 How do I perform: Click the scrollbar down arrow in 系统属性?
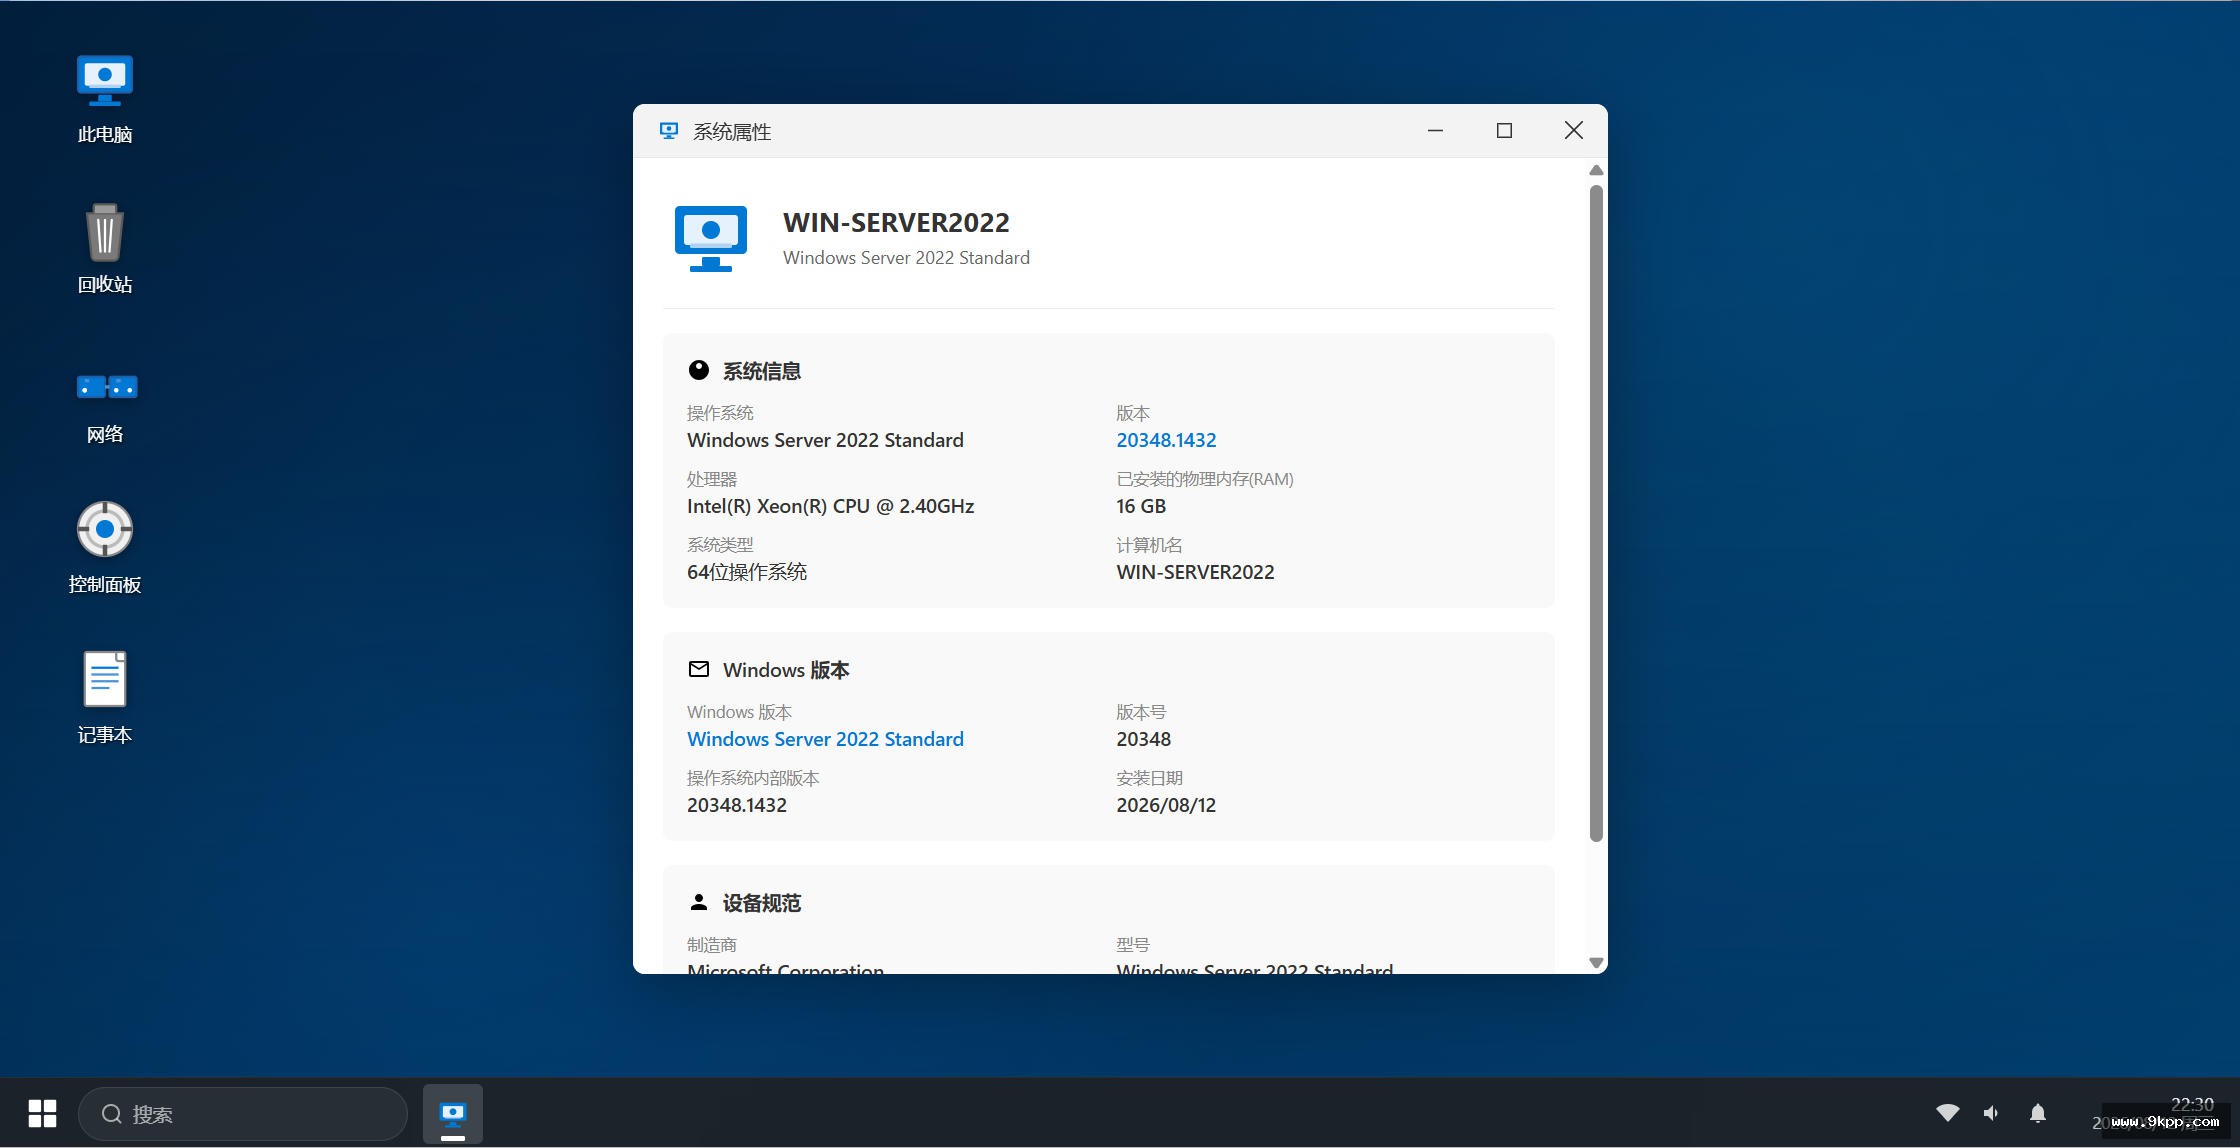coord(1596,963)
